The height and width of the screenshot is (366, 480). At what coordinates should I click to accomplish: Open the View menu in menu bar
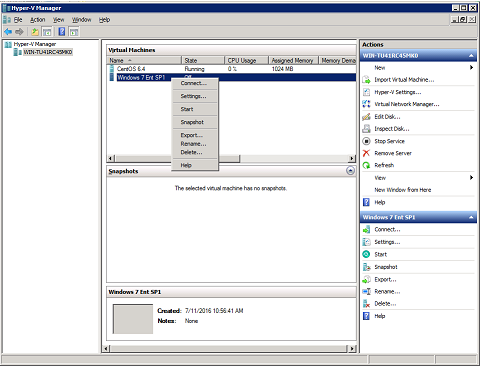pos(58,20)
